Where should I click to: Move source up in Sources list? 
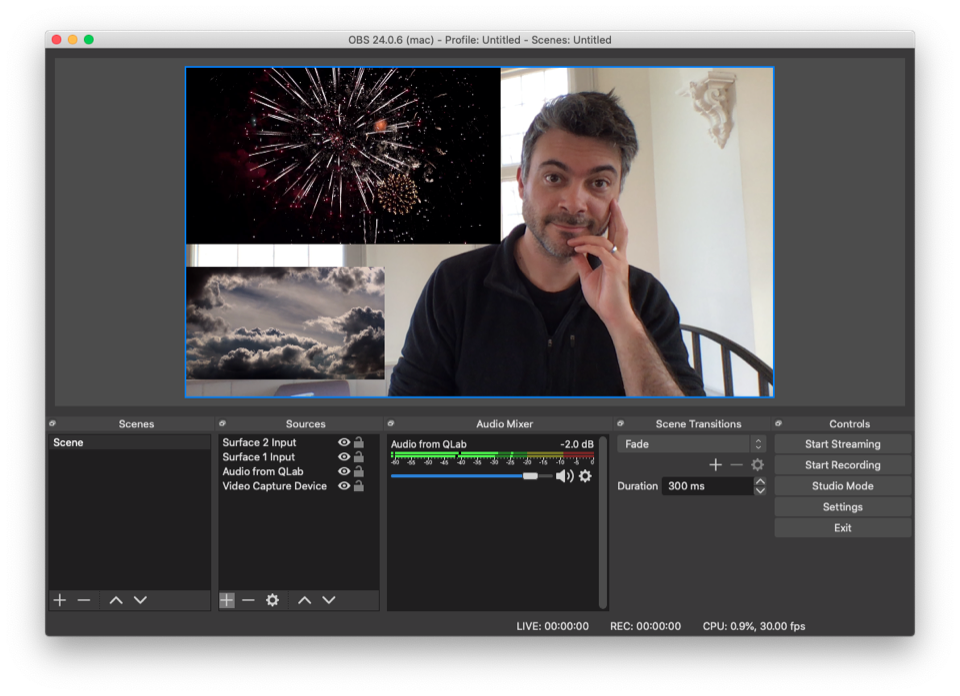[x=304, y=600]
